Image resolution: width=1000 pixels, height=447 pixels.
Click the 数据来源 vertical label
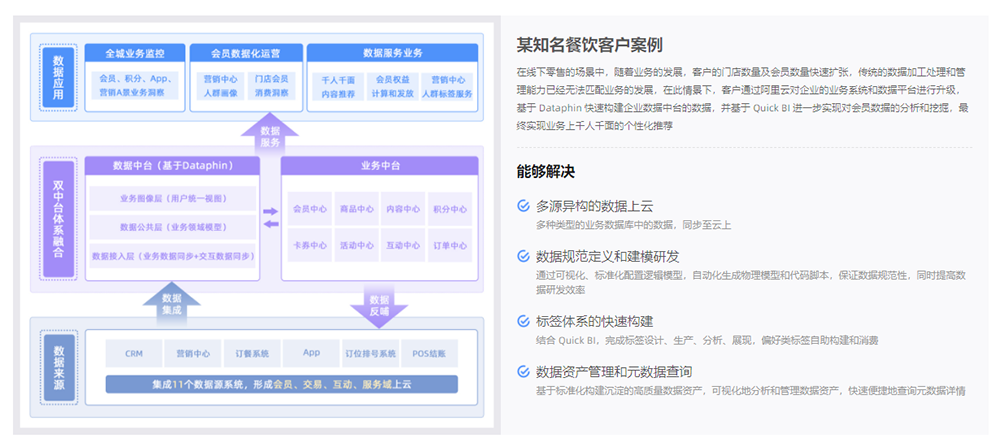58,367
